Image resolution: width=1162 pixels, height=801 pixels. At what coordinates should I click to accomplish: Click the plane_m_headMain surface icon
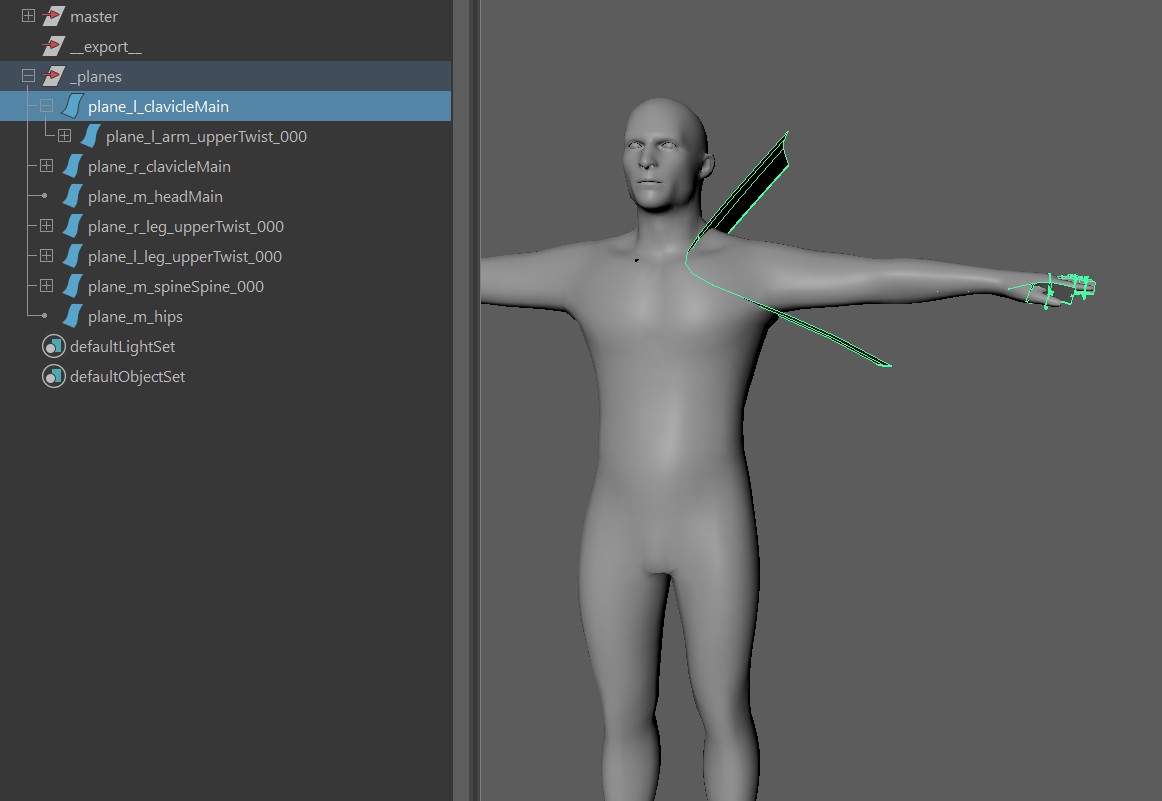point(71,197)
